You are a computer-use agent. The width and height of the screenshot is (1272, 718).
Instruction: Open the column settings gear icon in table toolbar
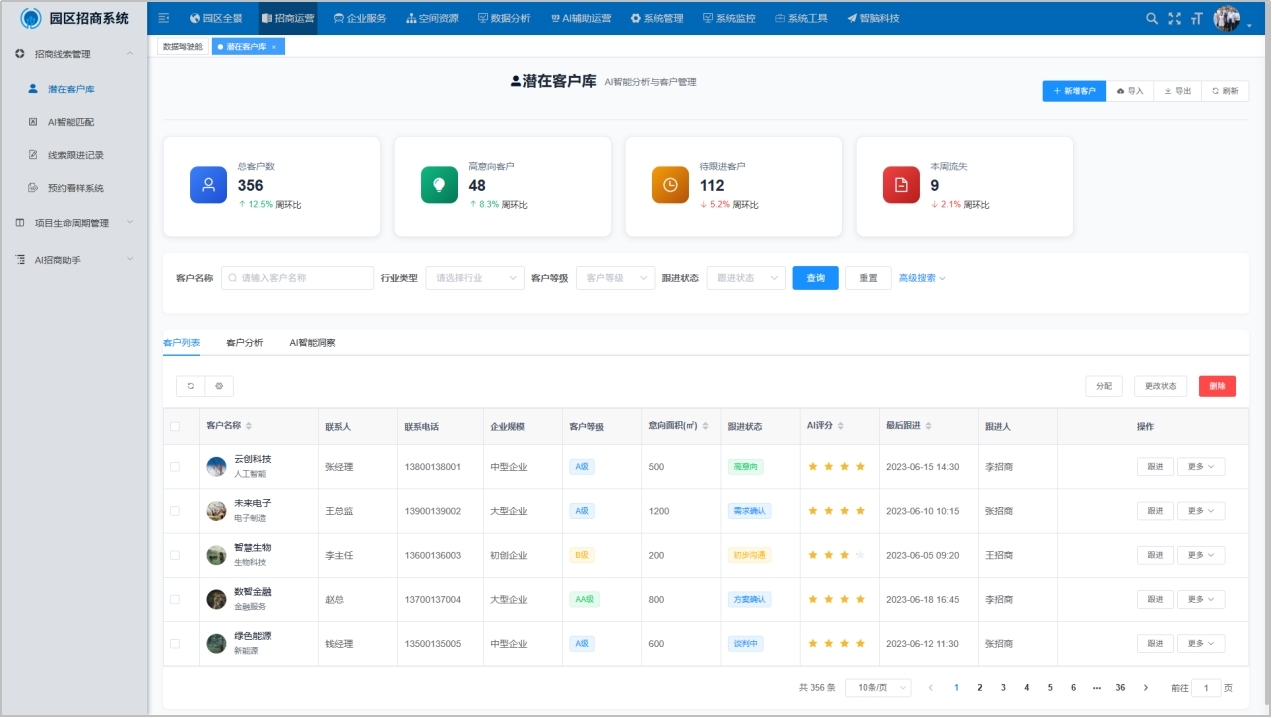(219, 386)
